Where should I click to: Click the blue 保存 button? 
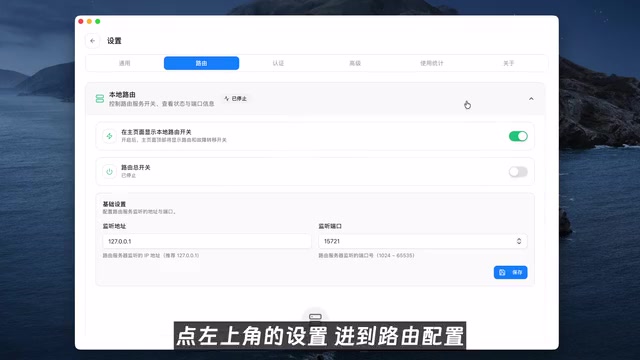point(511,272)
